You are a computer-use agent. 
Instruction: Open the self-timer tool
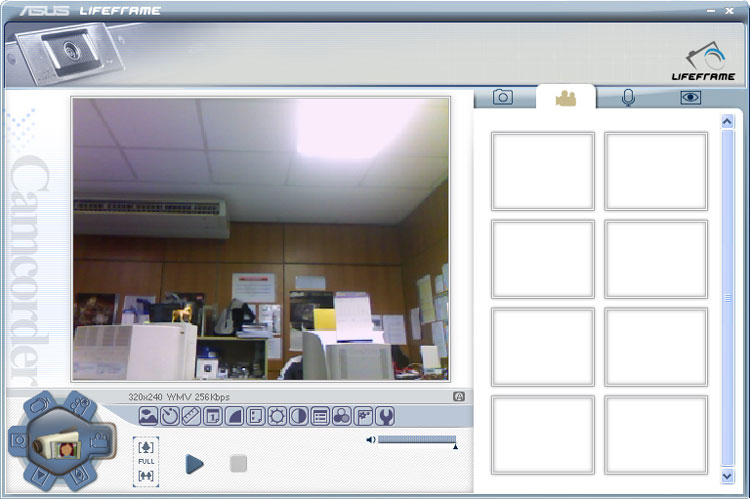pos(170,416)
